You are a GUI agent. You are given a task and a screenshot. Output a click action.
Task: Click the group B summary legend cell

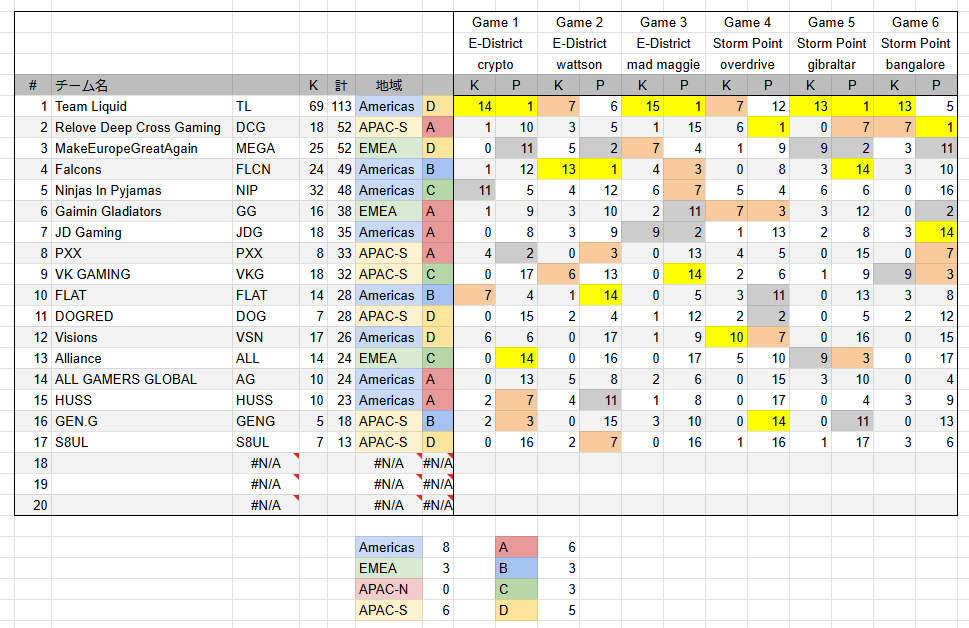coord(517,569)
